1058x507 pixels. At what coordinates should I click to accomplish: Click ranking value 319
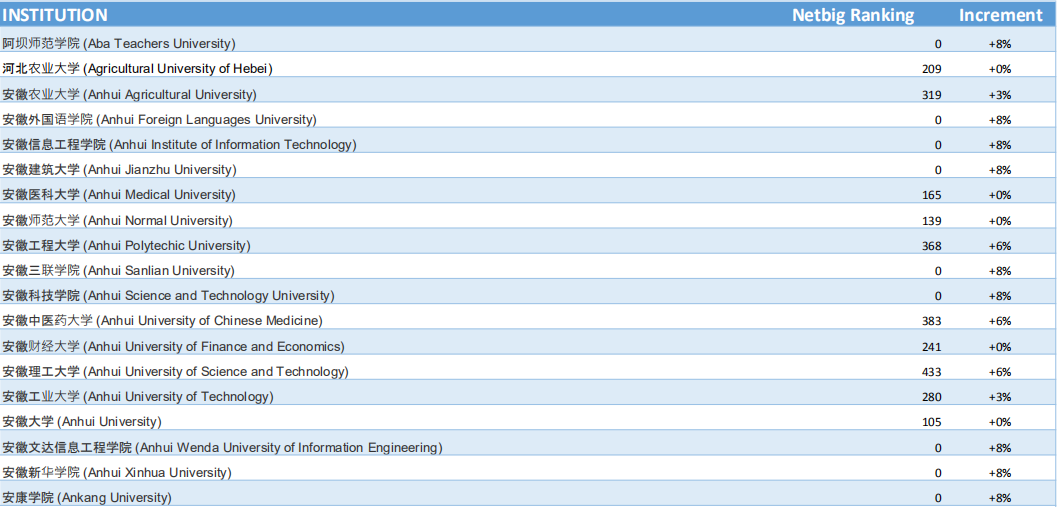pyautogui.click(x=931, y=95)
